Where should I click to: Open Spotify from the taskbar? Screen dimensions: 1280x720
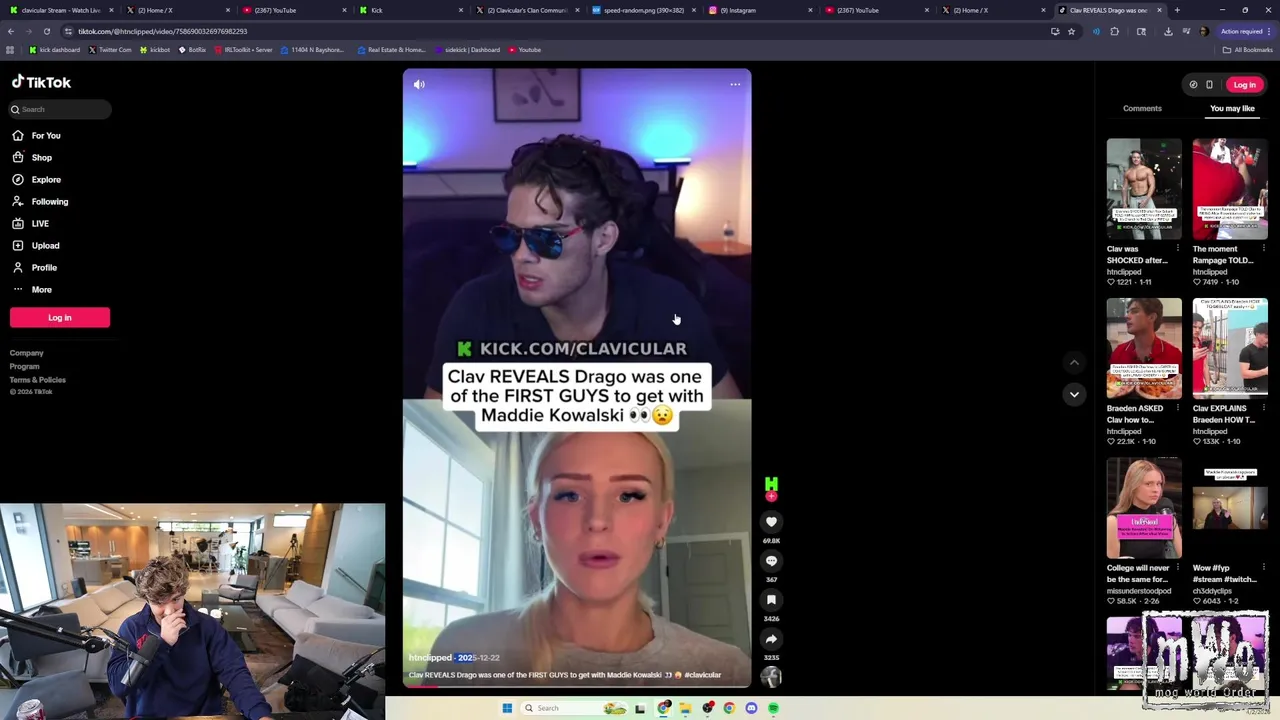coord(774,708)
